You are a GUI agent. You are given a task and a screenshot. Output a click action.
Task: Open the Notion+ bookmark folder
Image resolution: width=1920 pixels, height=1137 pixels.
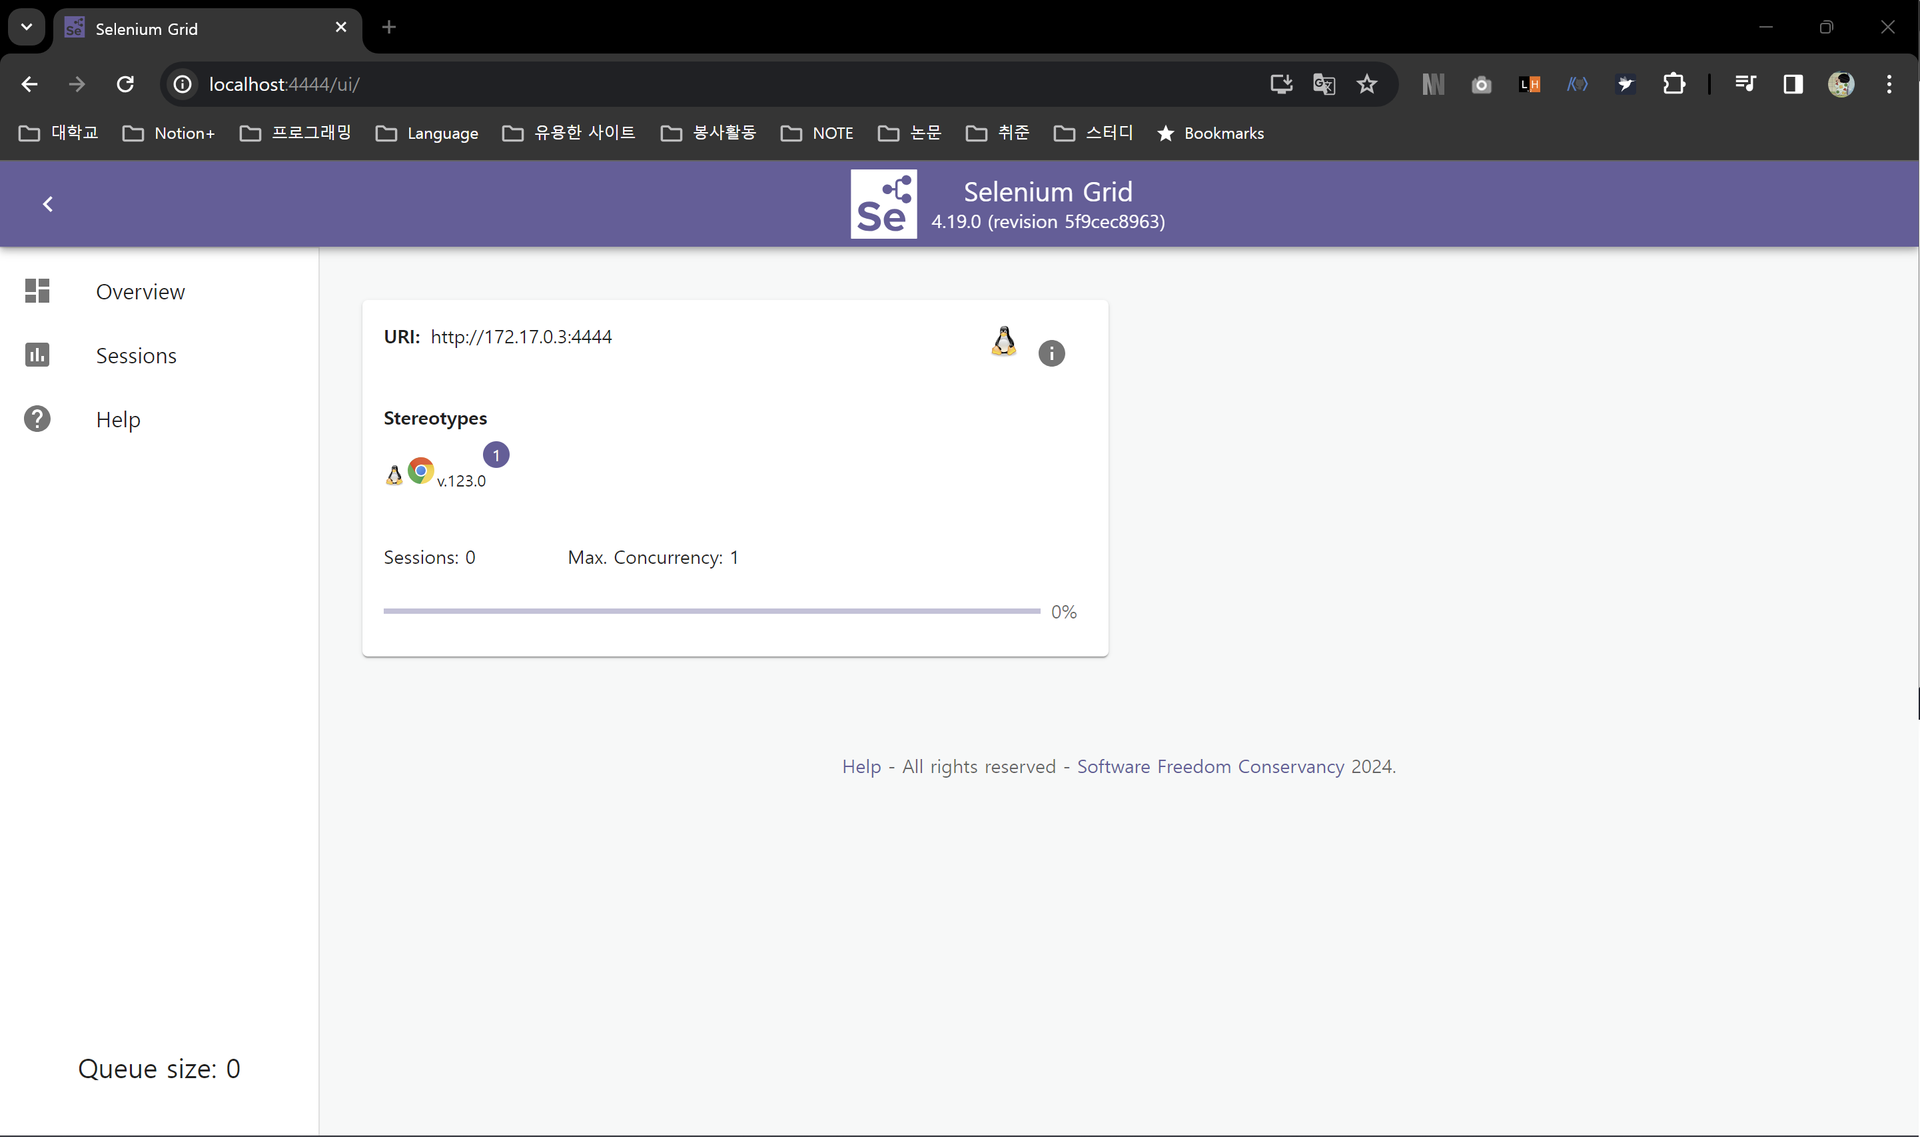(x=169, y=133)
